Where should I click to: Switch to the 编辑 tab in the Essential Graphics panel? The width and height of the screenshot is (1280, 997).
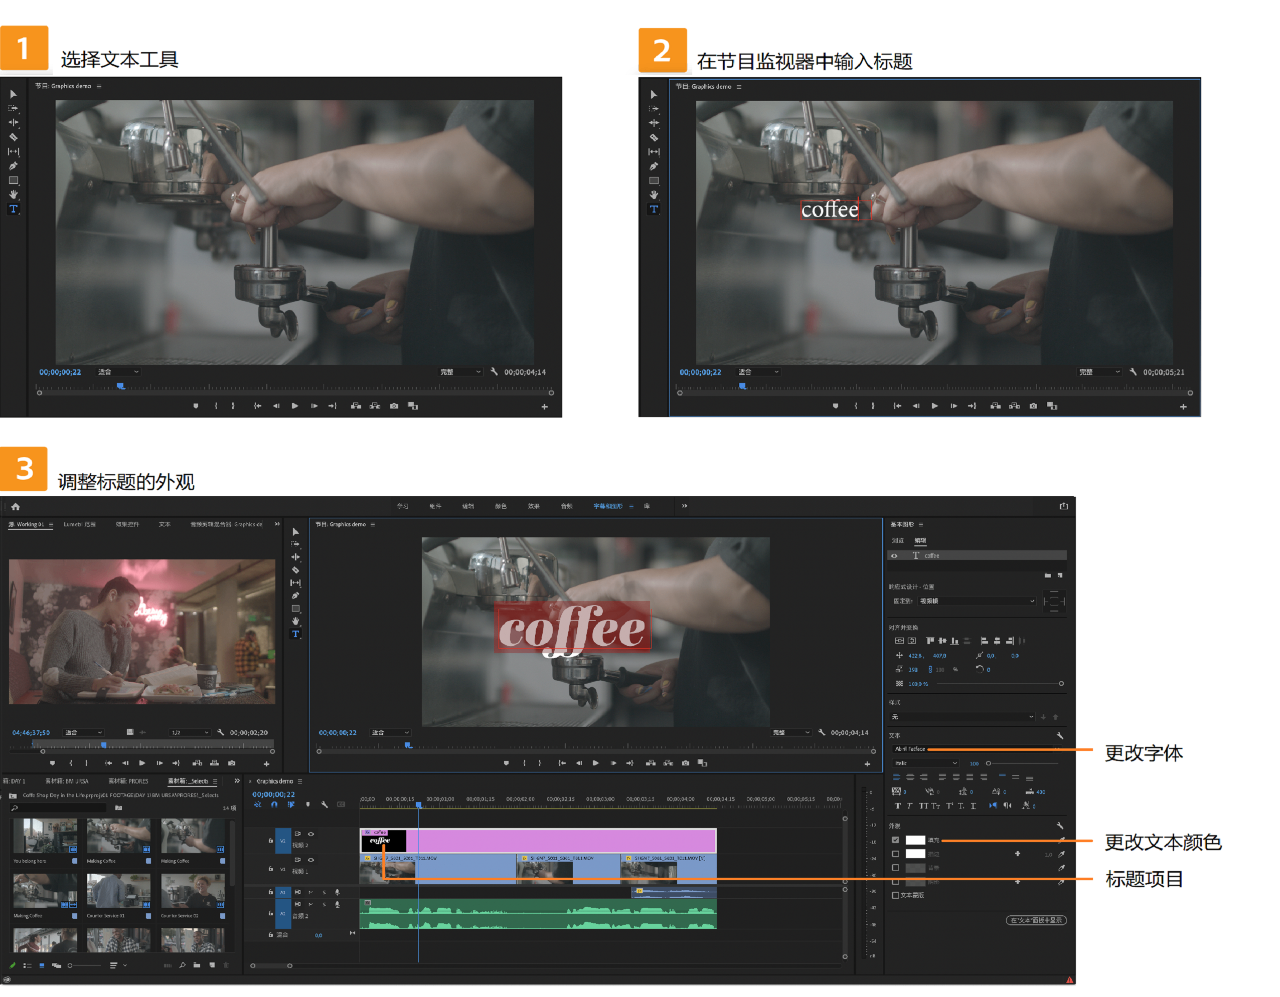(921, 540)
